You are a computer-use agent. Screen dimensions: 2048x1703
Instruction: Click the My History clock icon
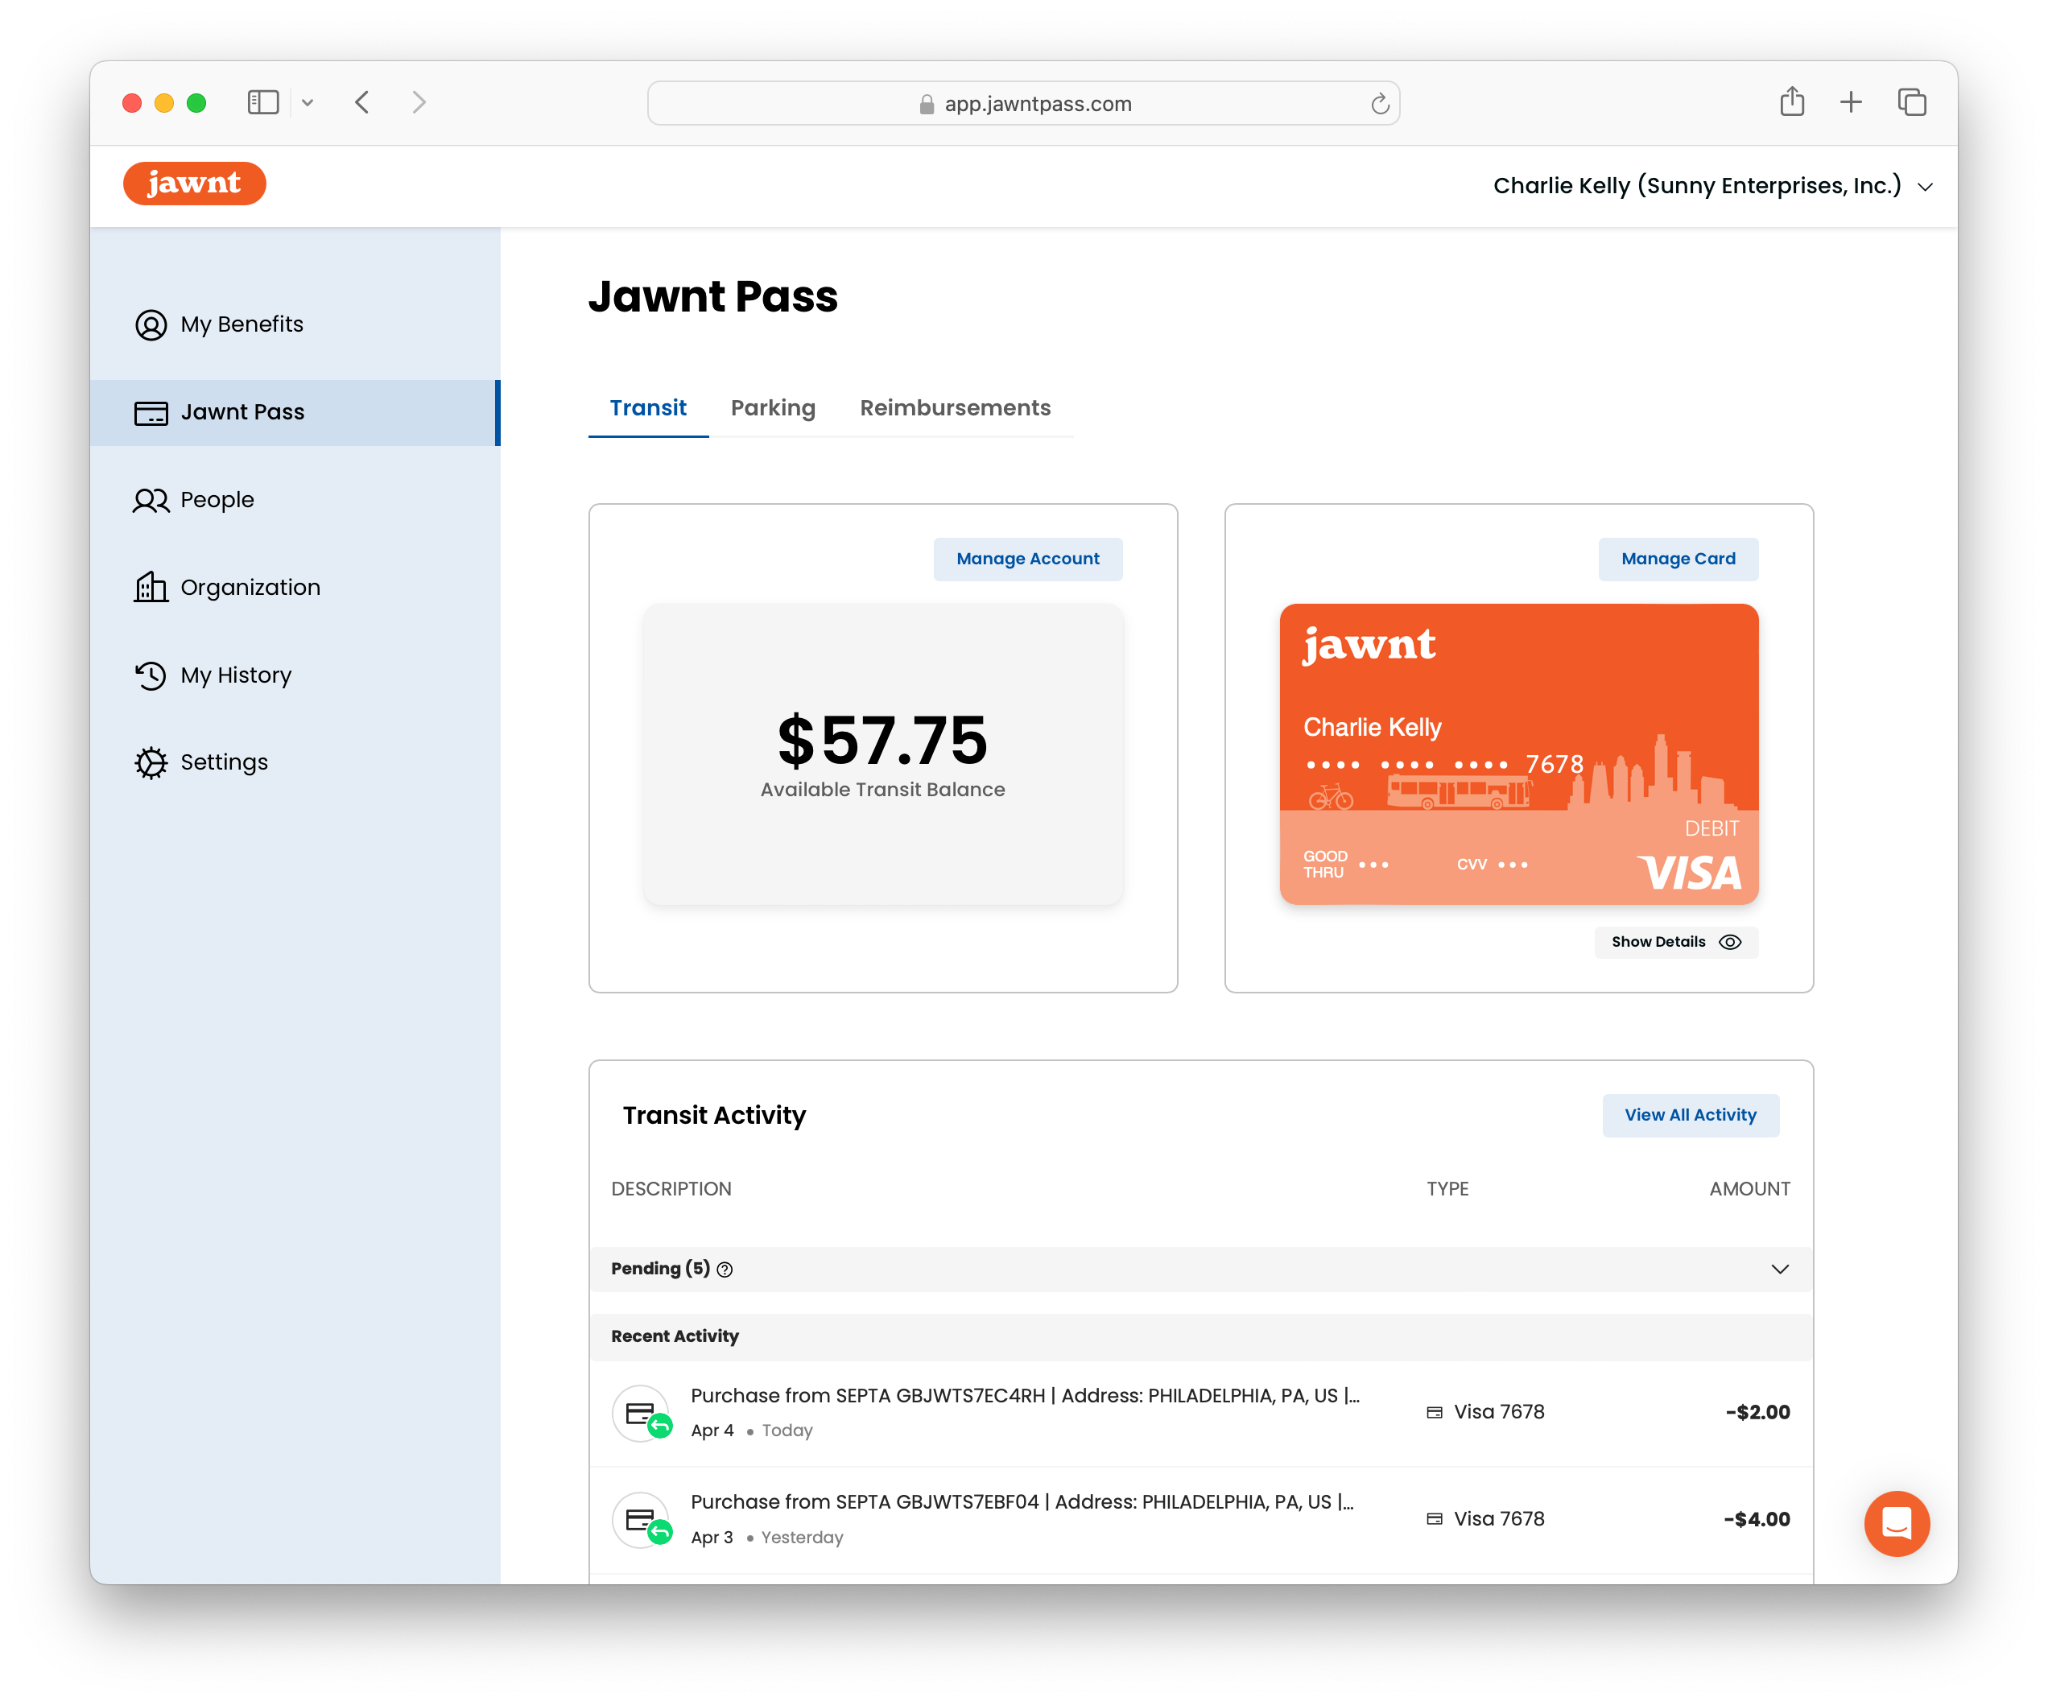pyautogui.click(x=151, y=676)
